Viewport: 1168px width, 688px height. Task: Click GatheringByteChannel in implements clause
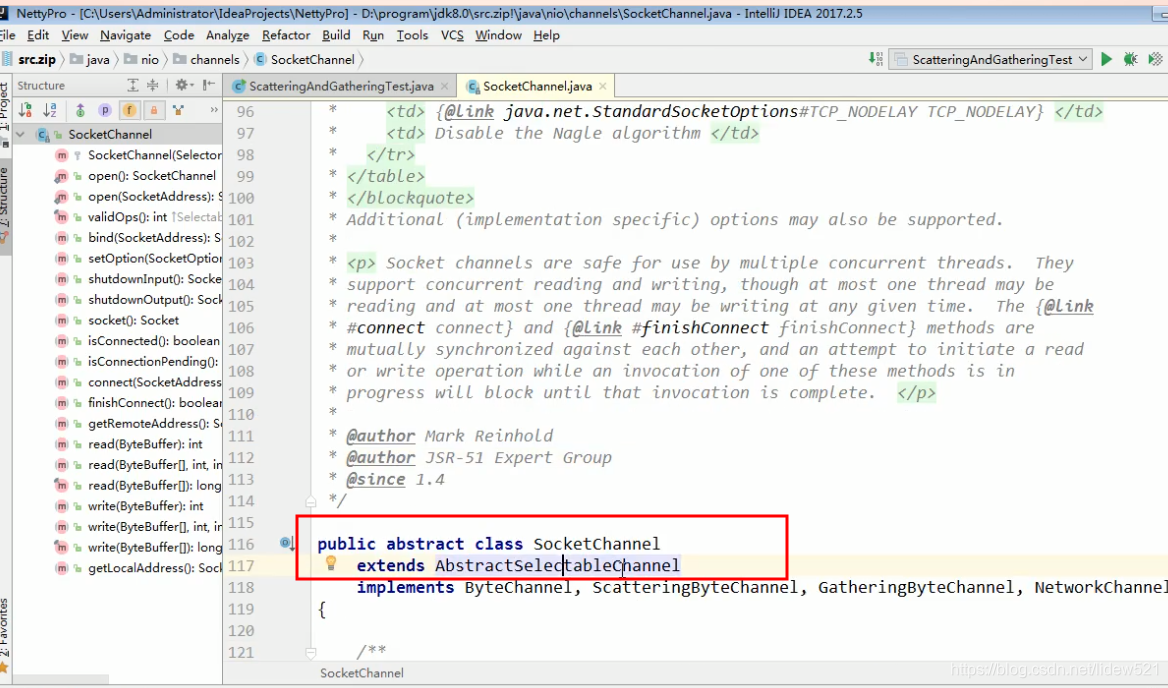tap(915, 587)
